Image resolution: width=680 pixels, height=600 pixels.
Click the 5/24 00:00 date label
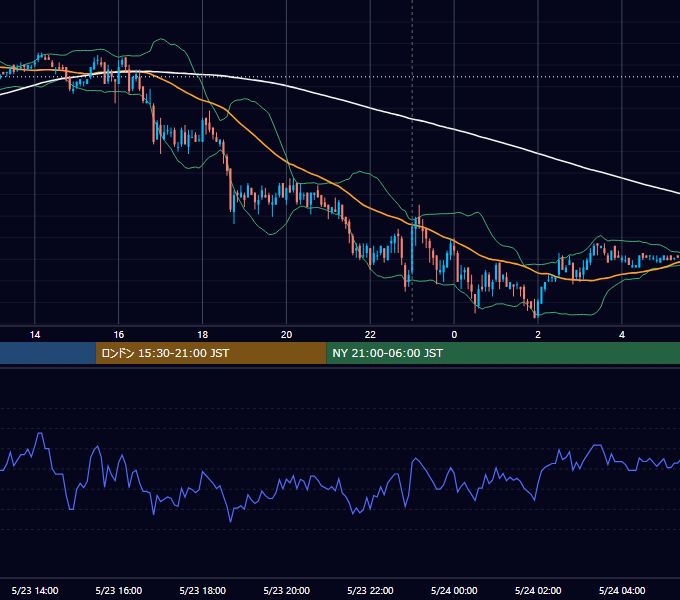[x=454, y=590]
